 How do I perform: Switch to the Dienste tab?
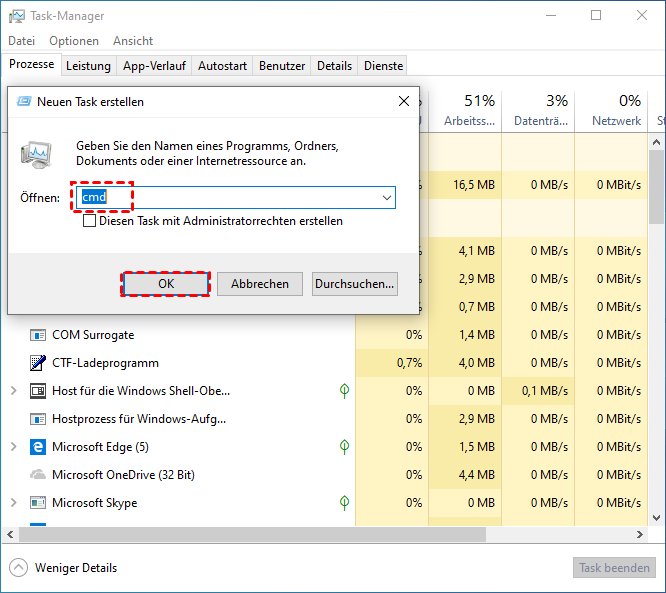[x=383, y=66]
